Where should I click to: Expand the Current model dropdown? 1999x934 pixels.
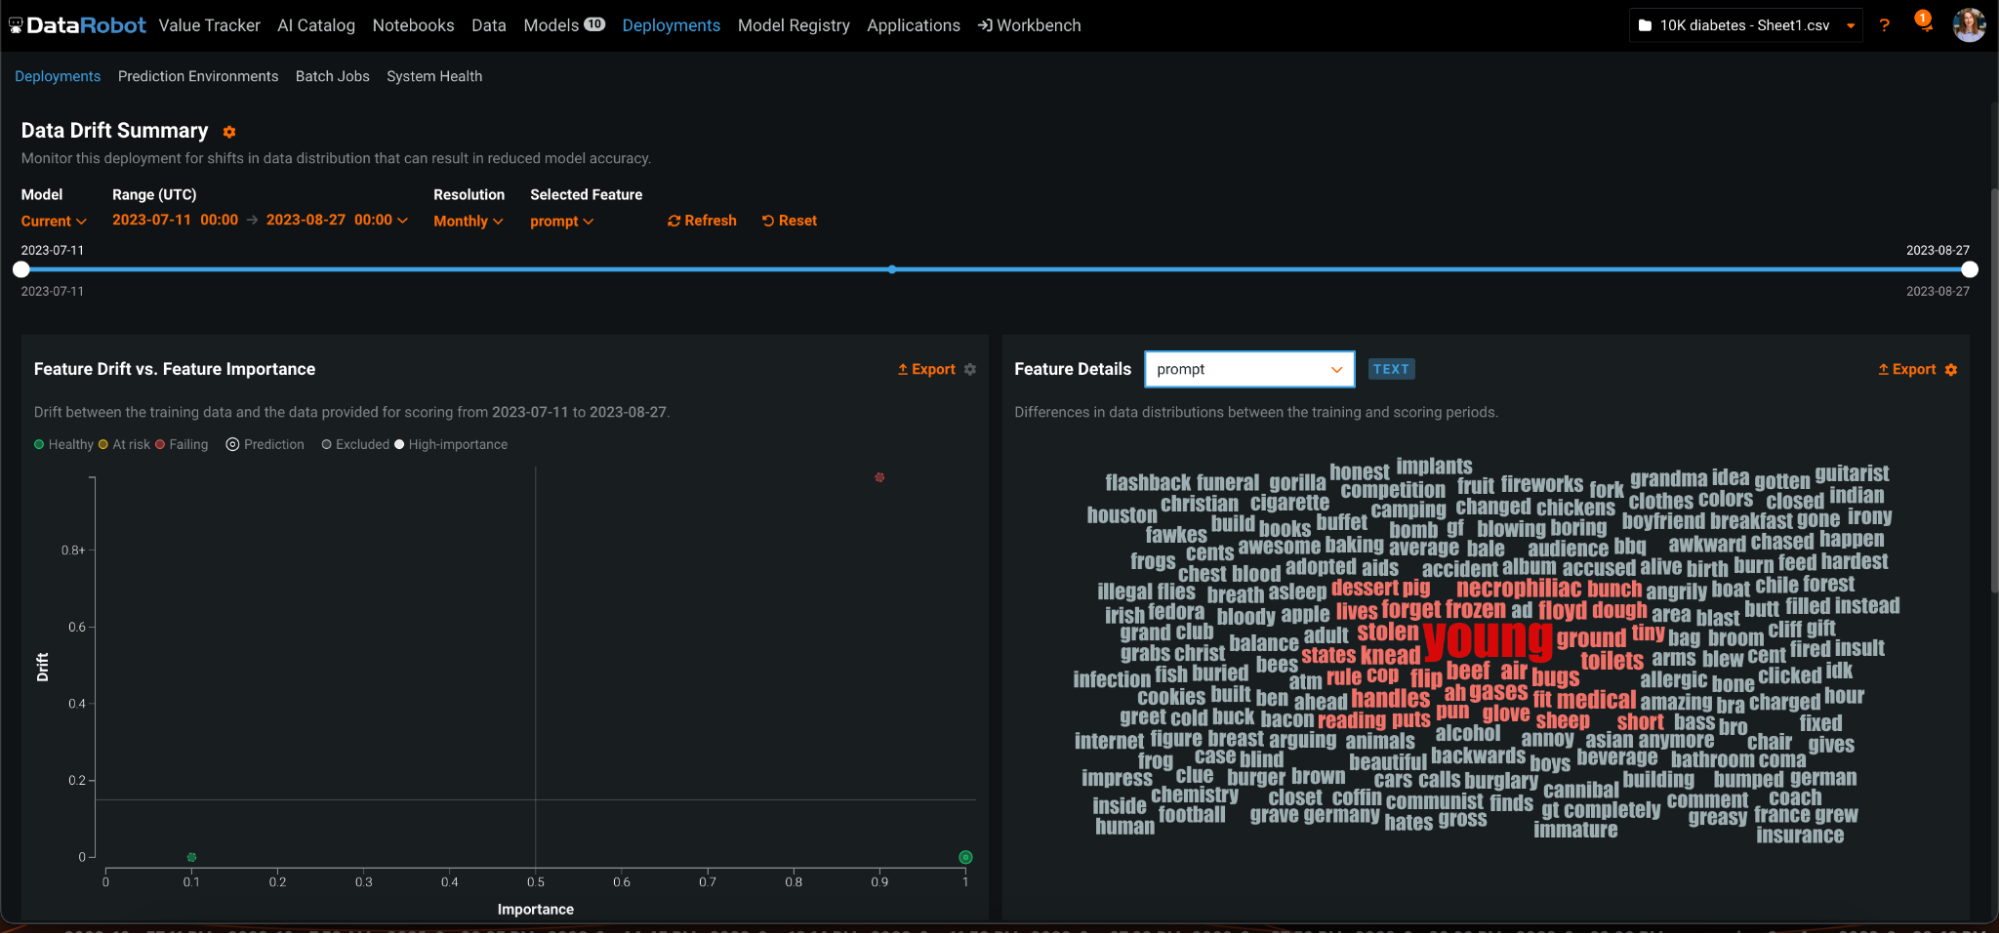53,221
